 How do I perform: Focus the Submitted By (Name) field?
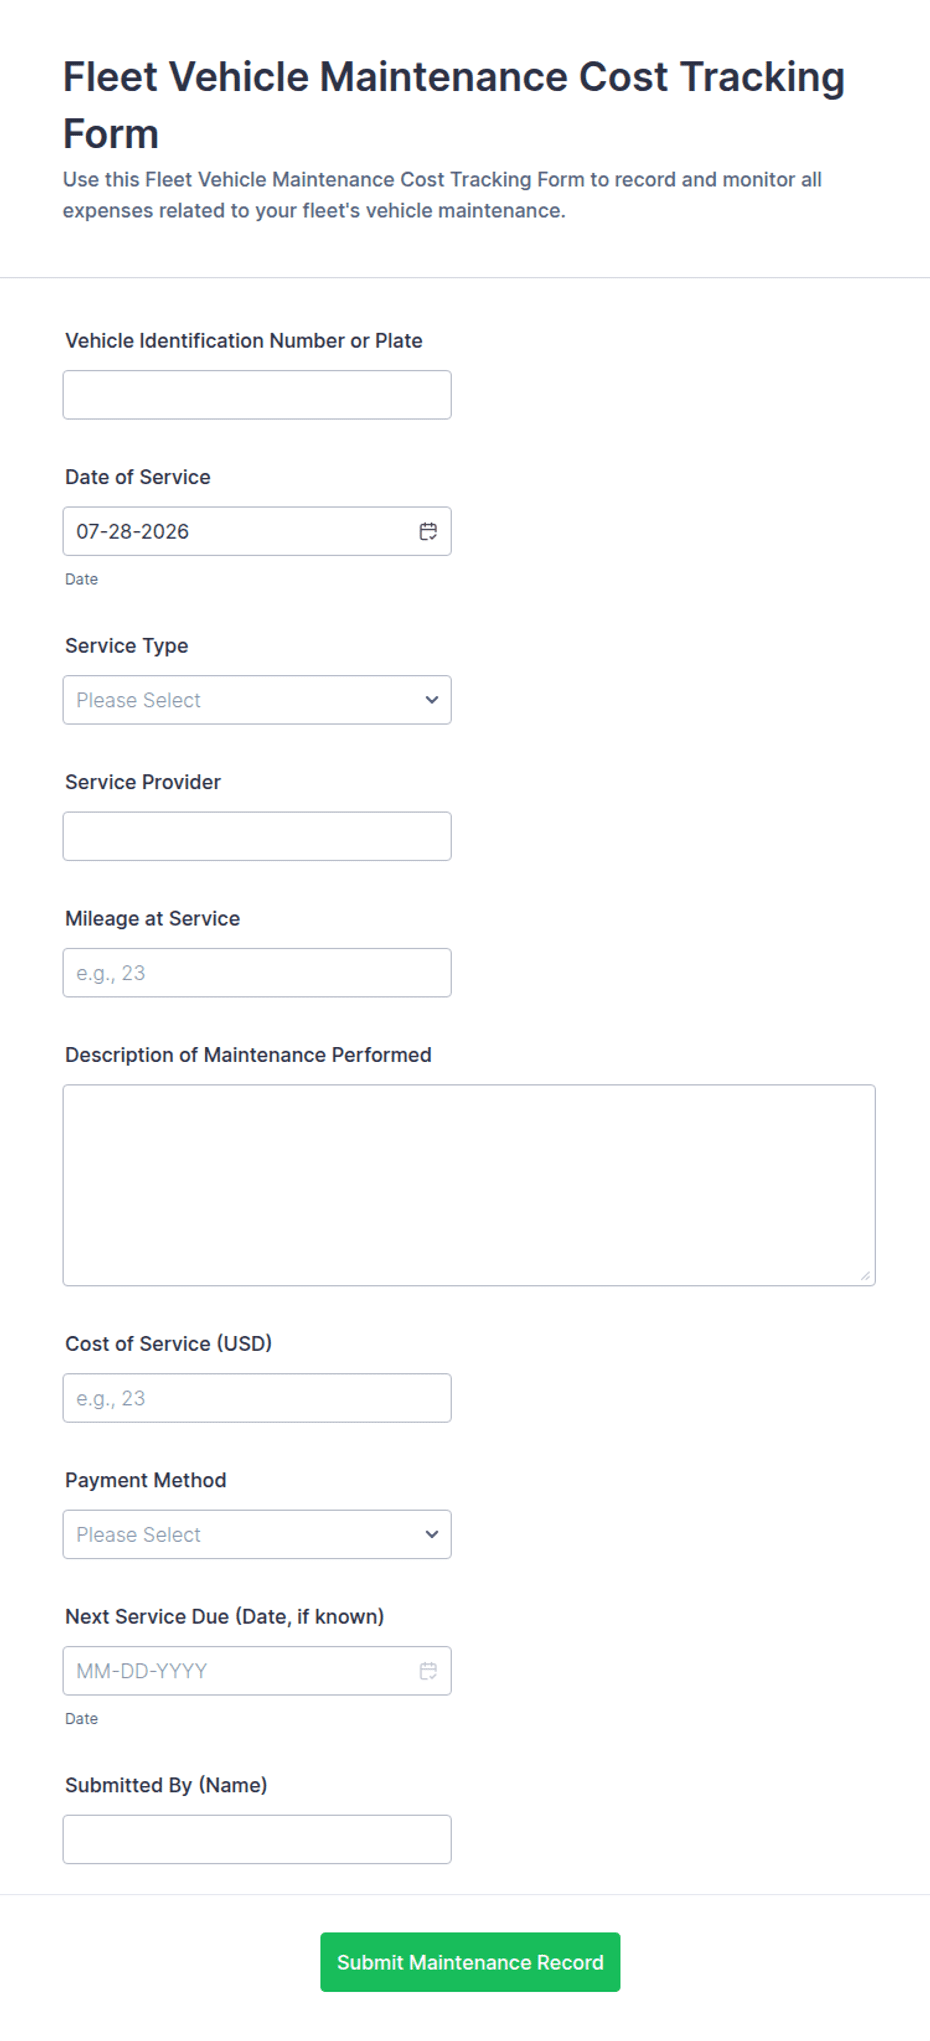[257, 1839]
